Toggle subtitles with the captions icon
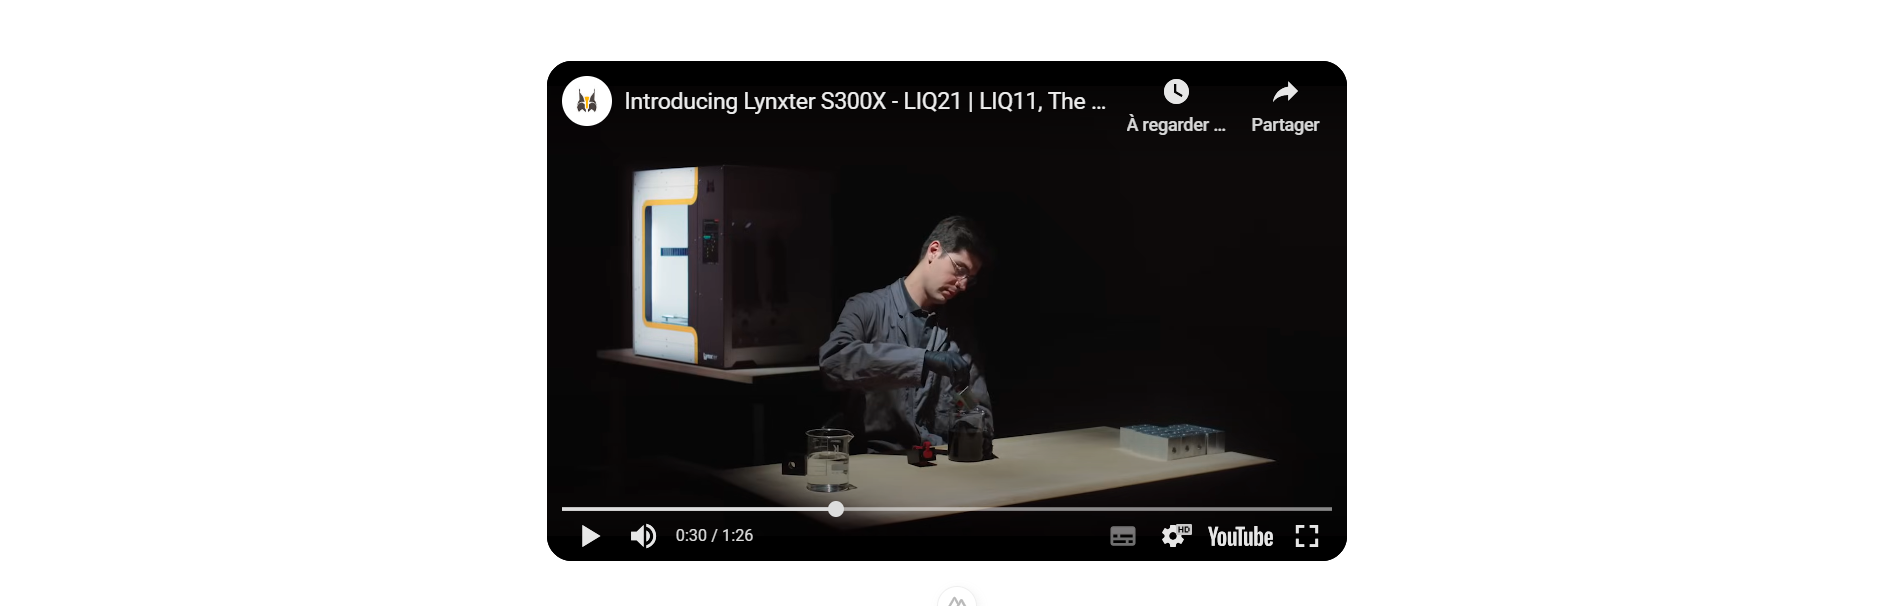Viewport: 1890px width, 606px height. click(x=1123, y=536)
